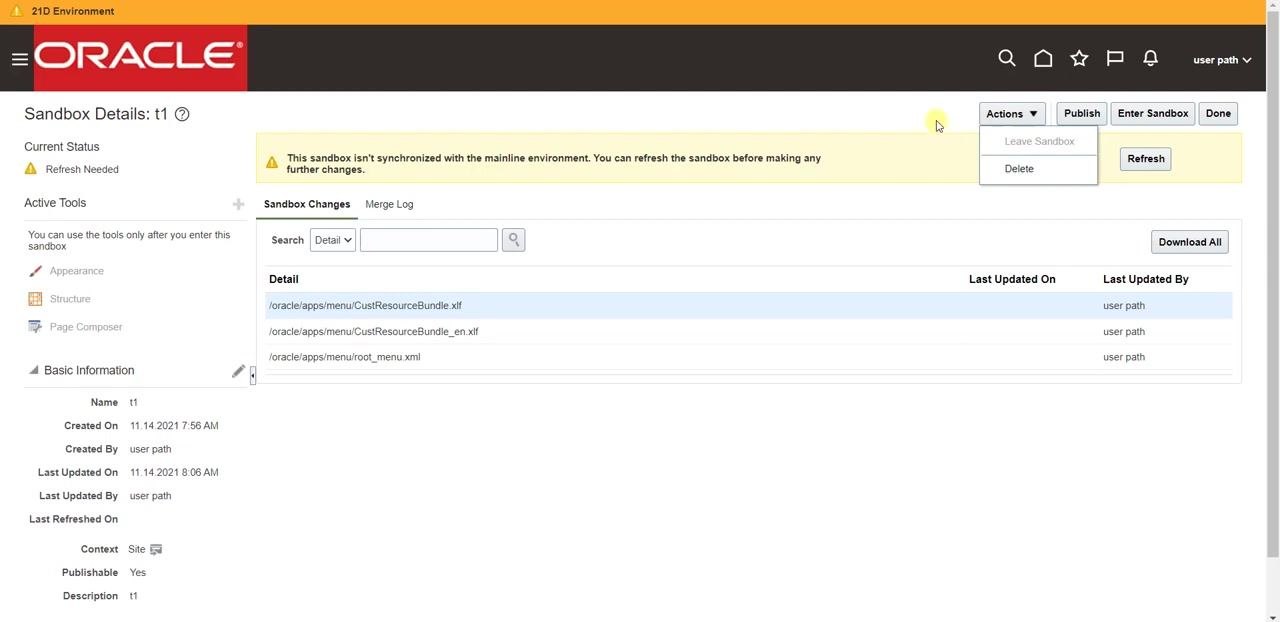Image resolution: width=1280 pixels, height=622 pixels.
Task: Open the Notifications bell icon
Action: coord(1151,59)
